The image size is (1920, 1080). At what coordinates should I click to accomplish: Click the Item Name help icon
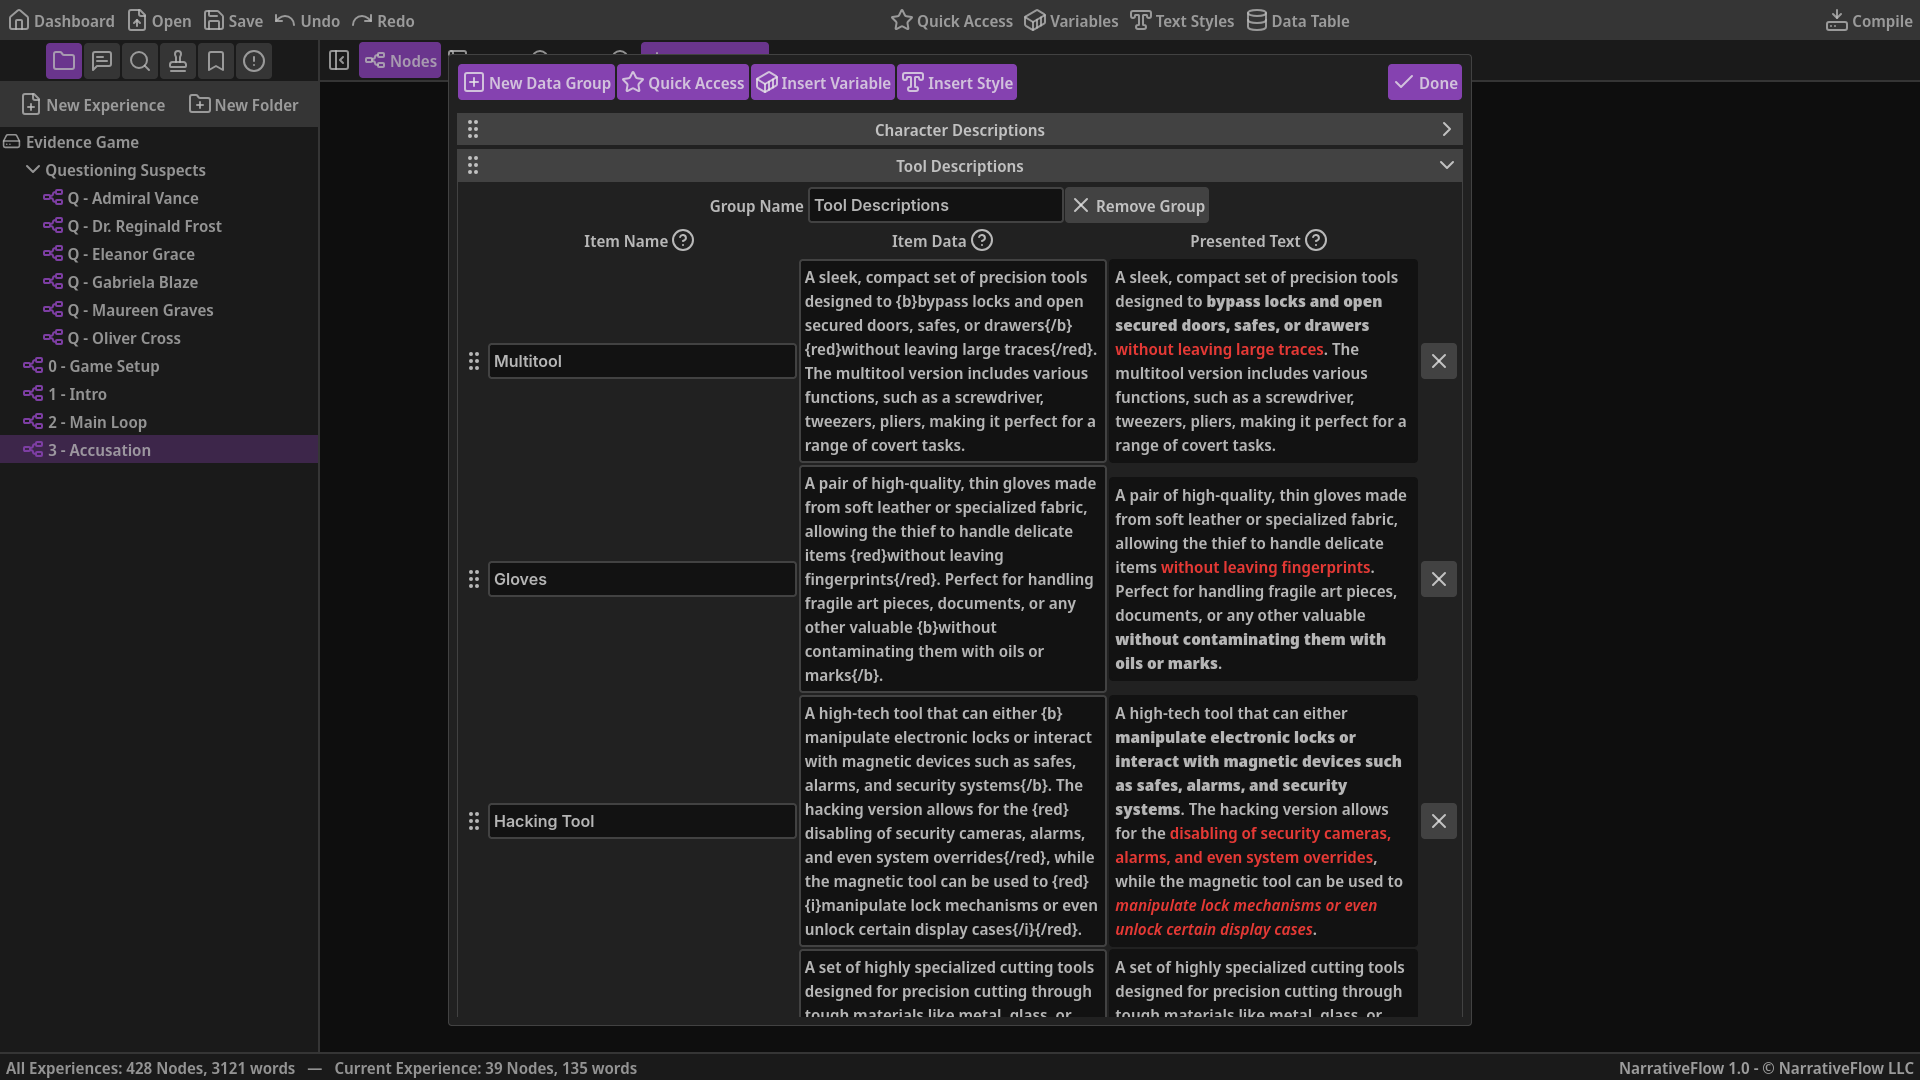pos(683,241)
